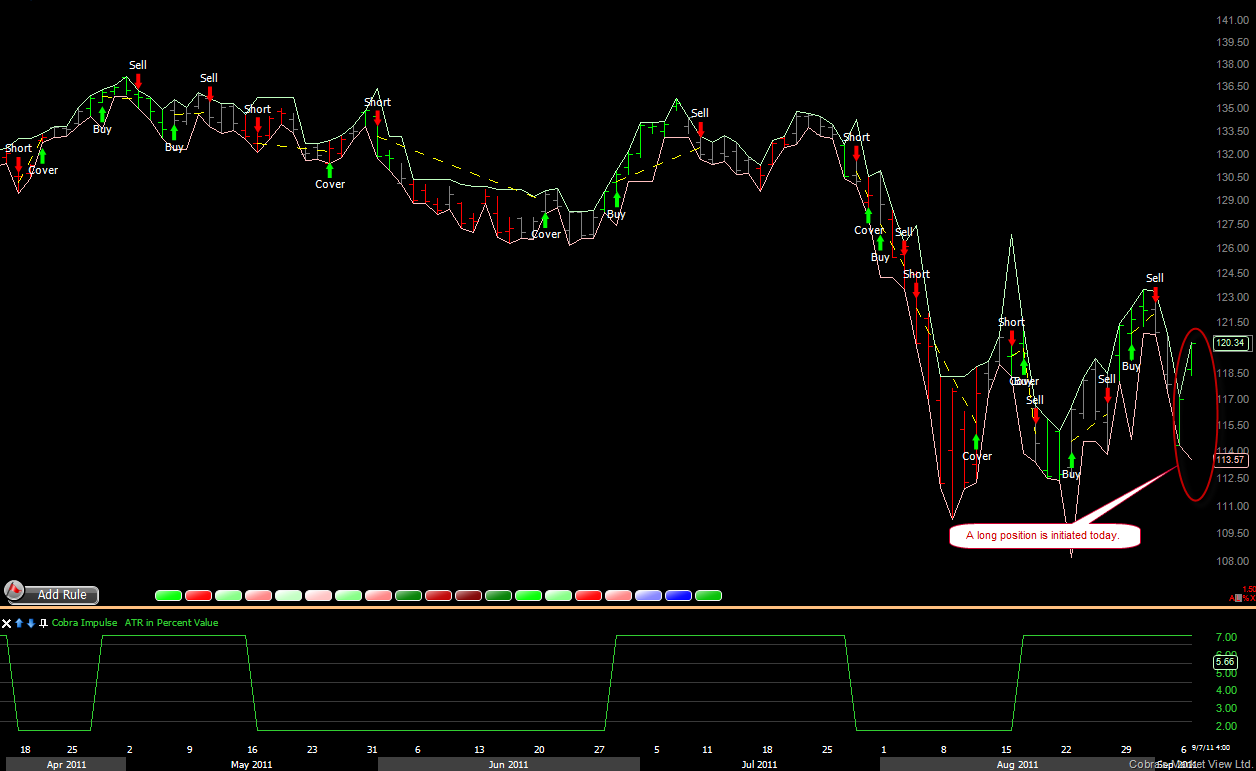Select the blue rule color swatch

[679, 595]
